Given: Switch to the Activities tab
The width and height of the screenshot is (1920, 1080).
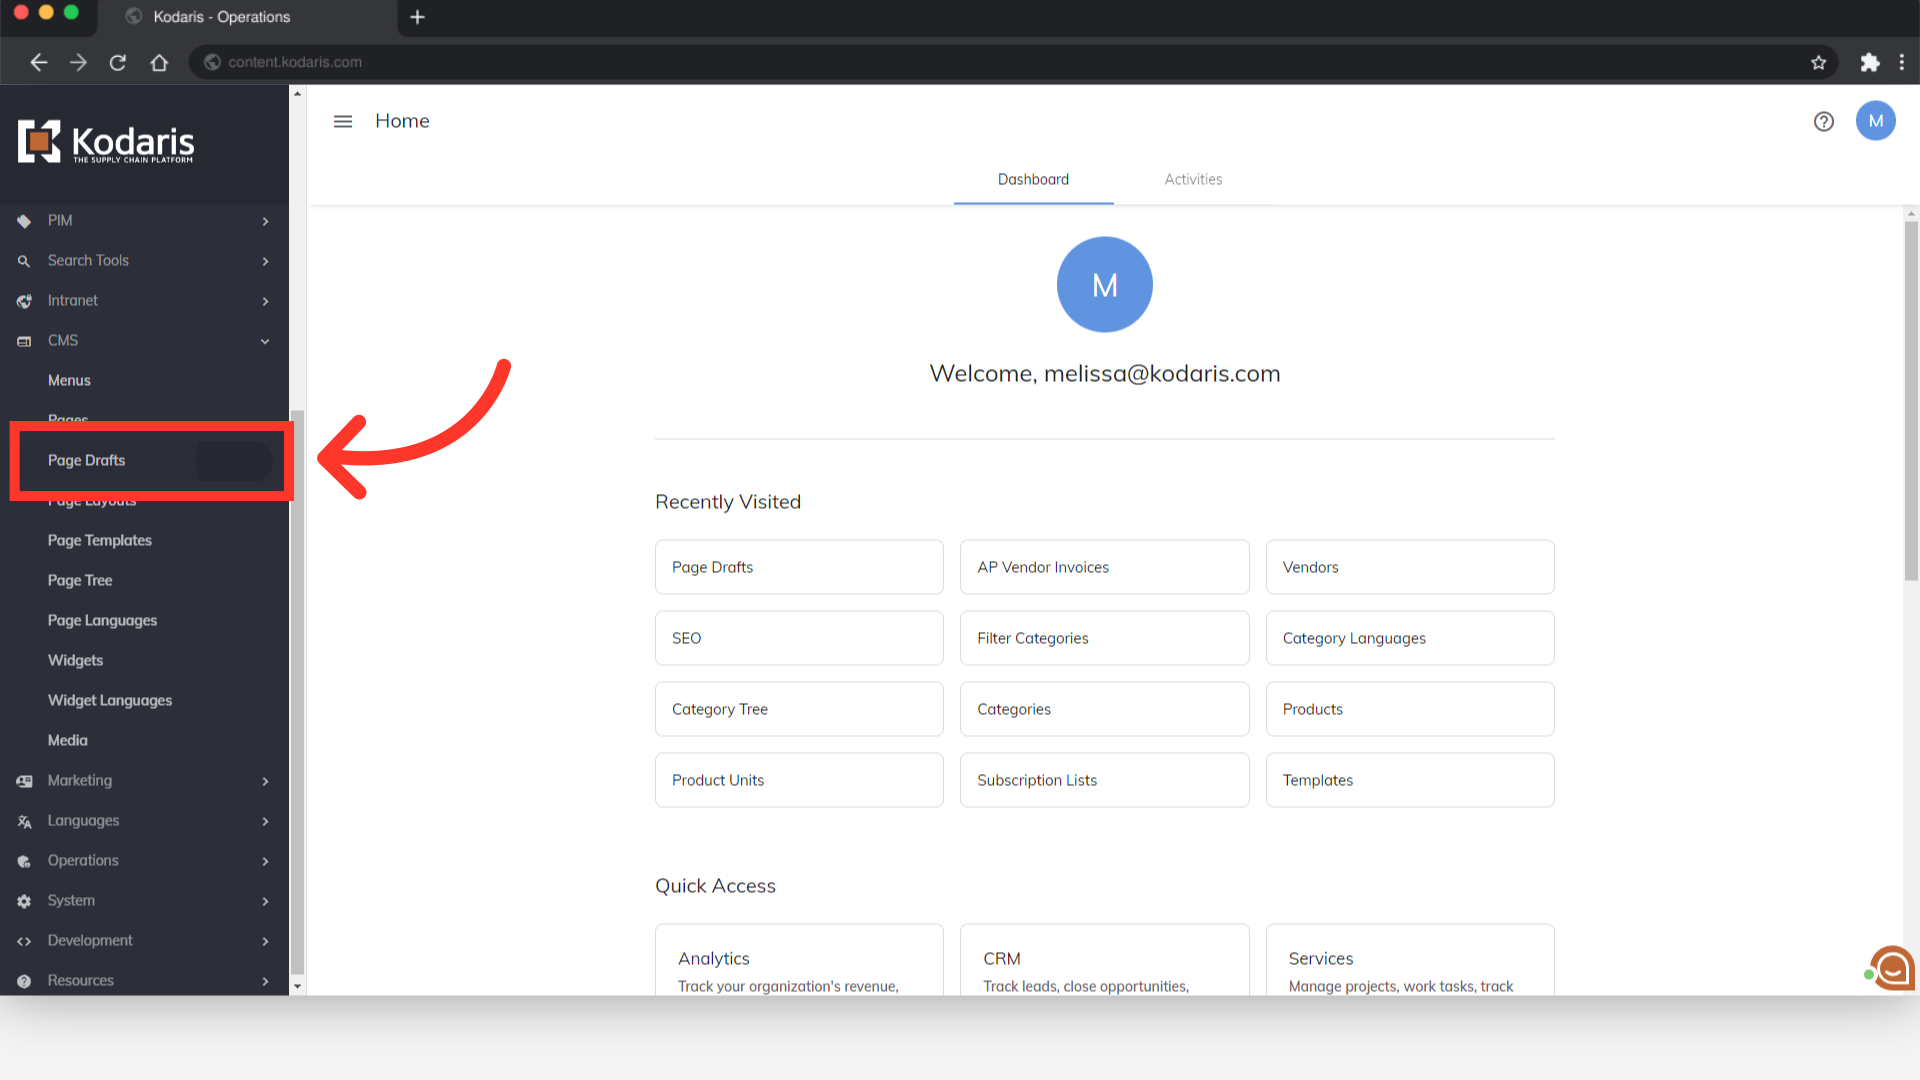Looking at the screenshot, I should [x=1193, y=179].
